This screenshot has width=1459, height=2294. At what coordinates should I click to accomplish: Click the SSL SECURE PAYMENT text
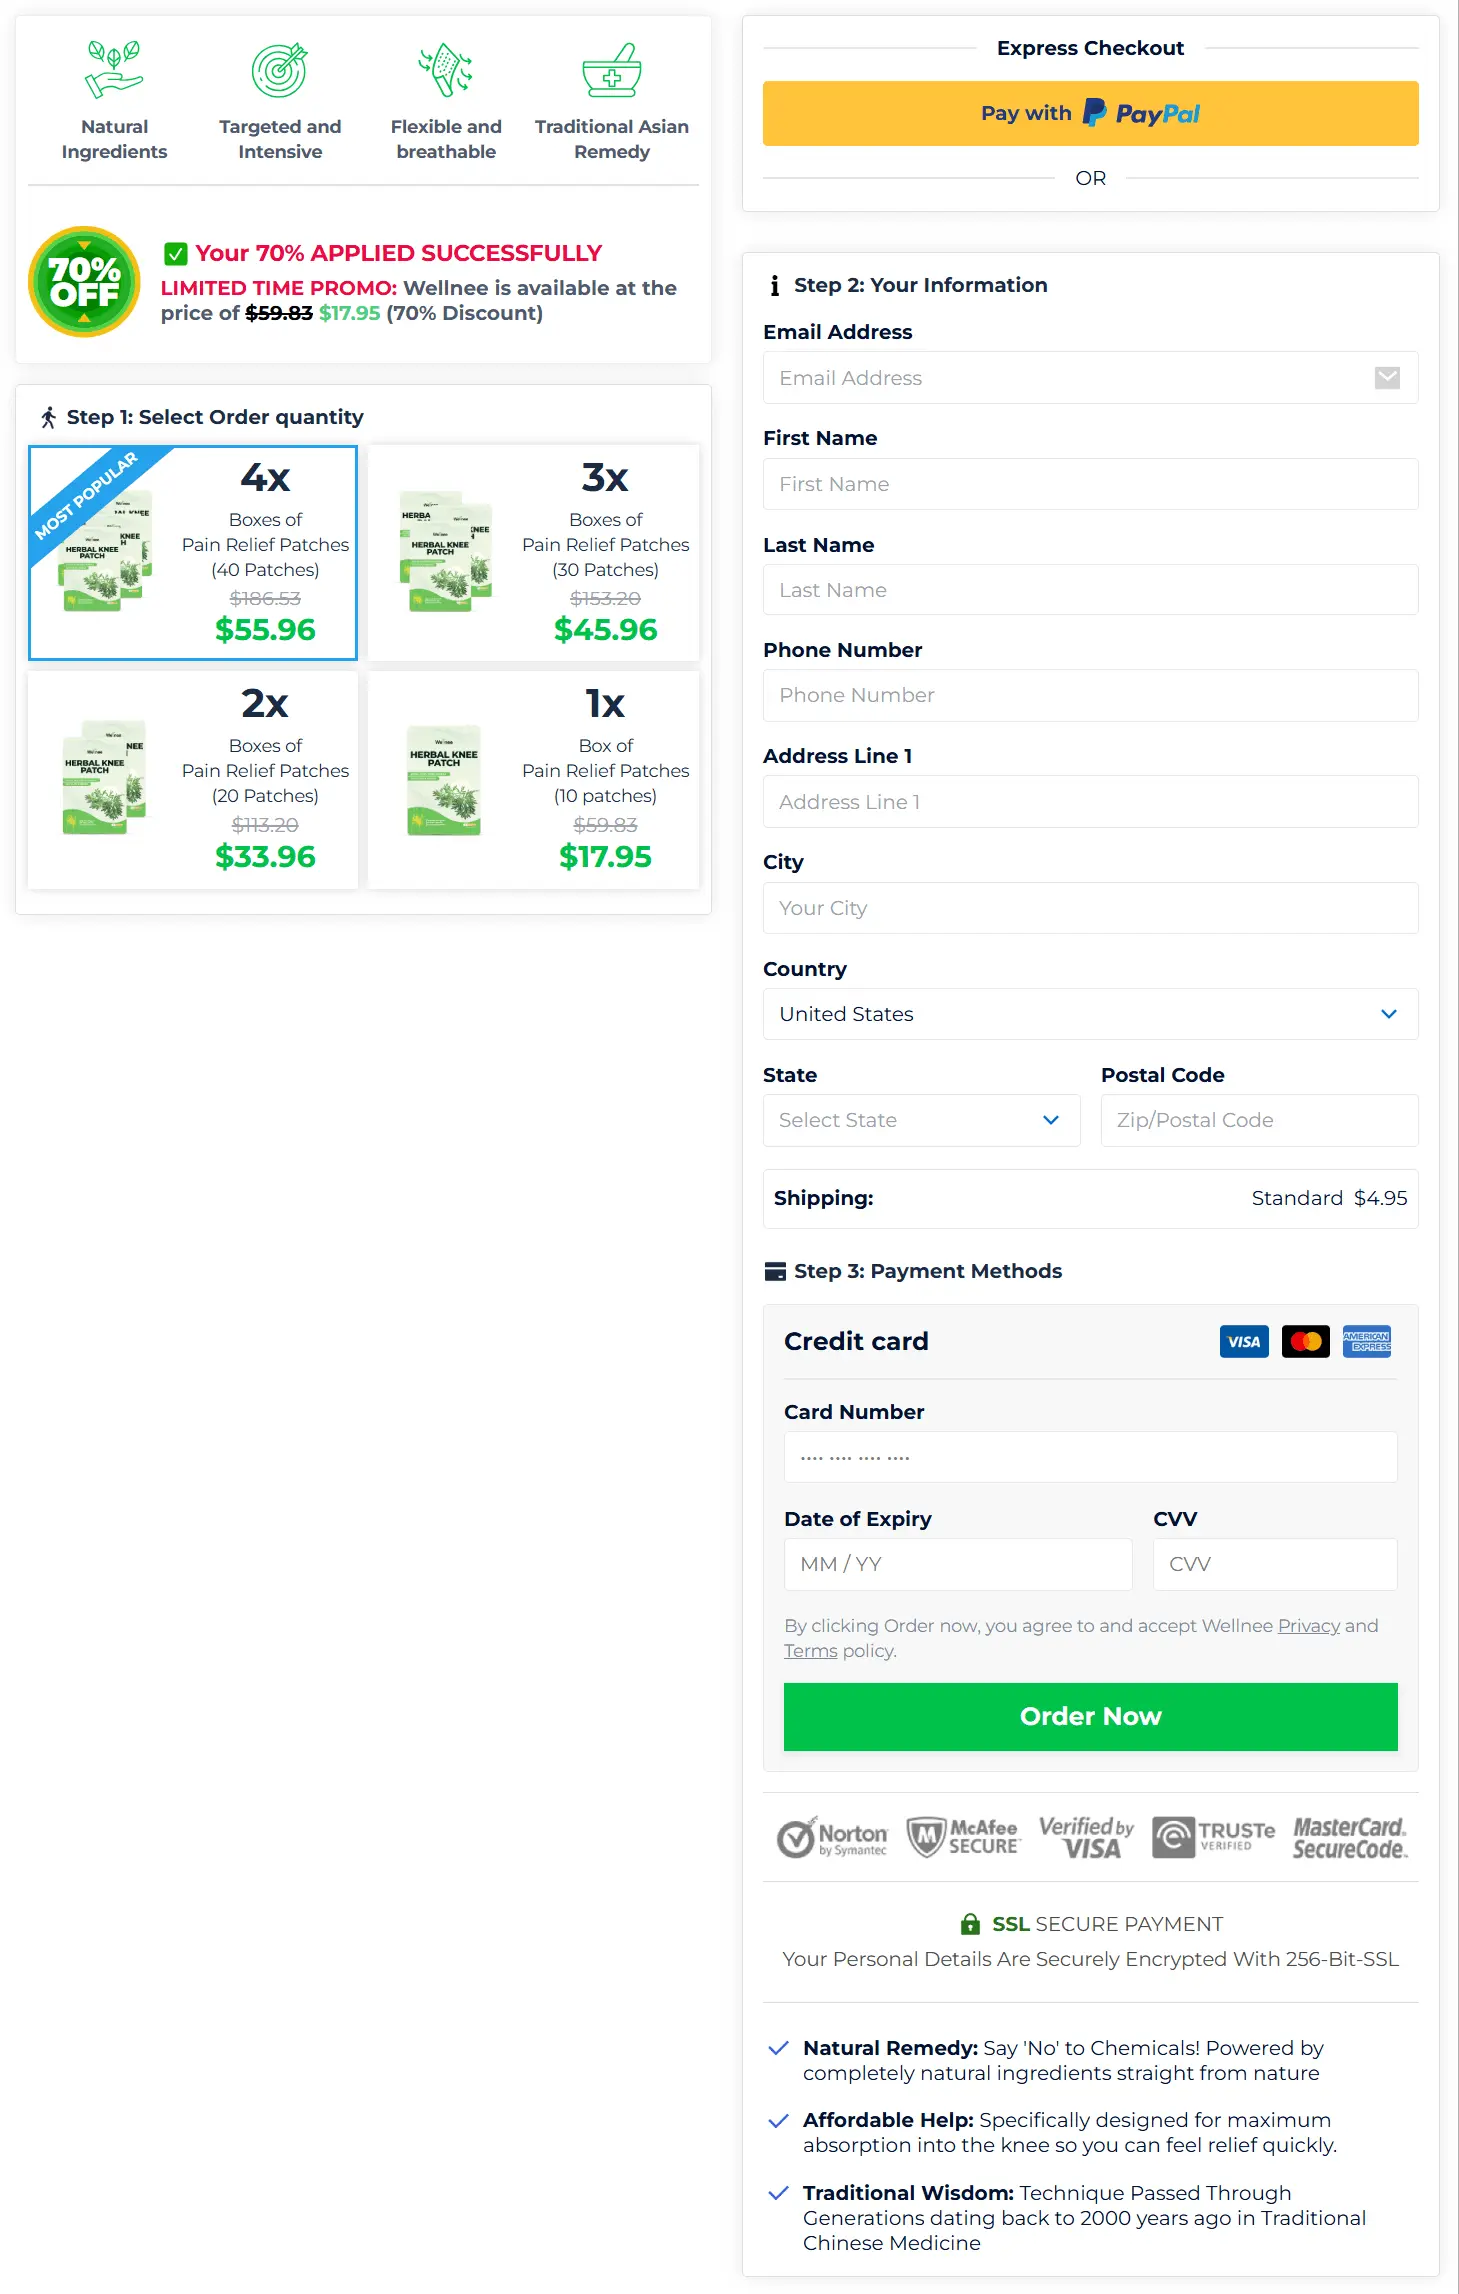(x=1107, y=1924)
